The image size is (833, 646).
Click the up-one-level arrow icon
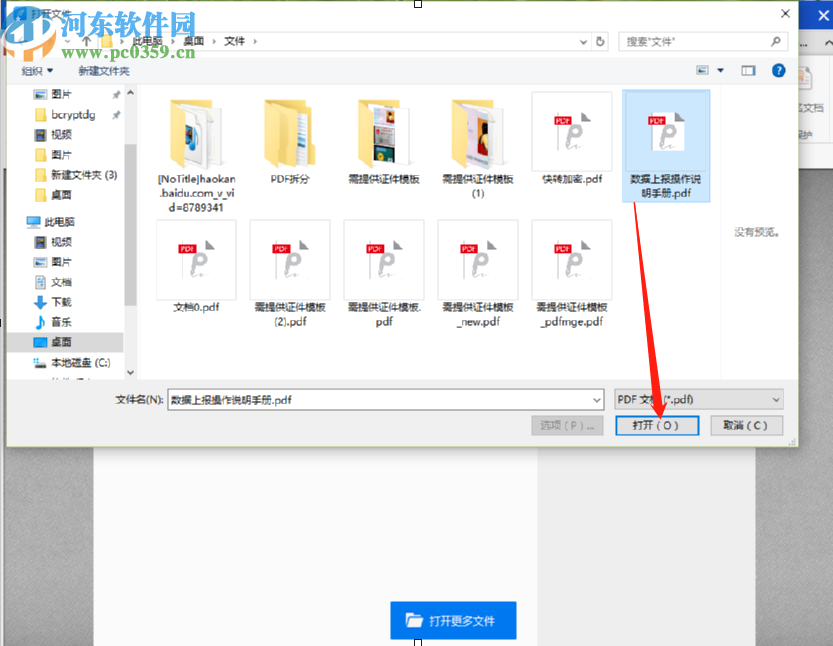[x=85, y=40]
